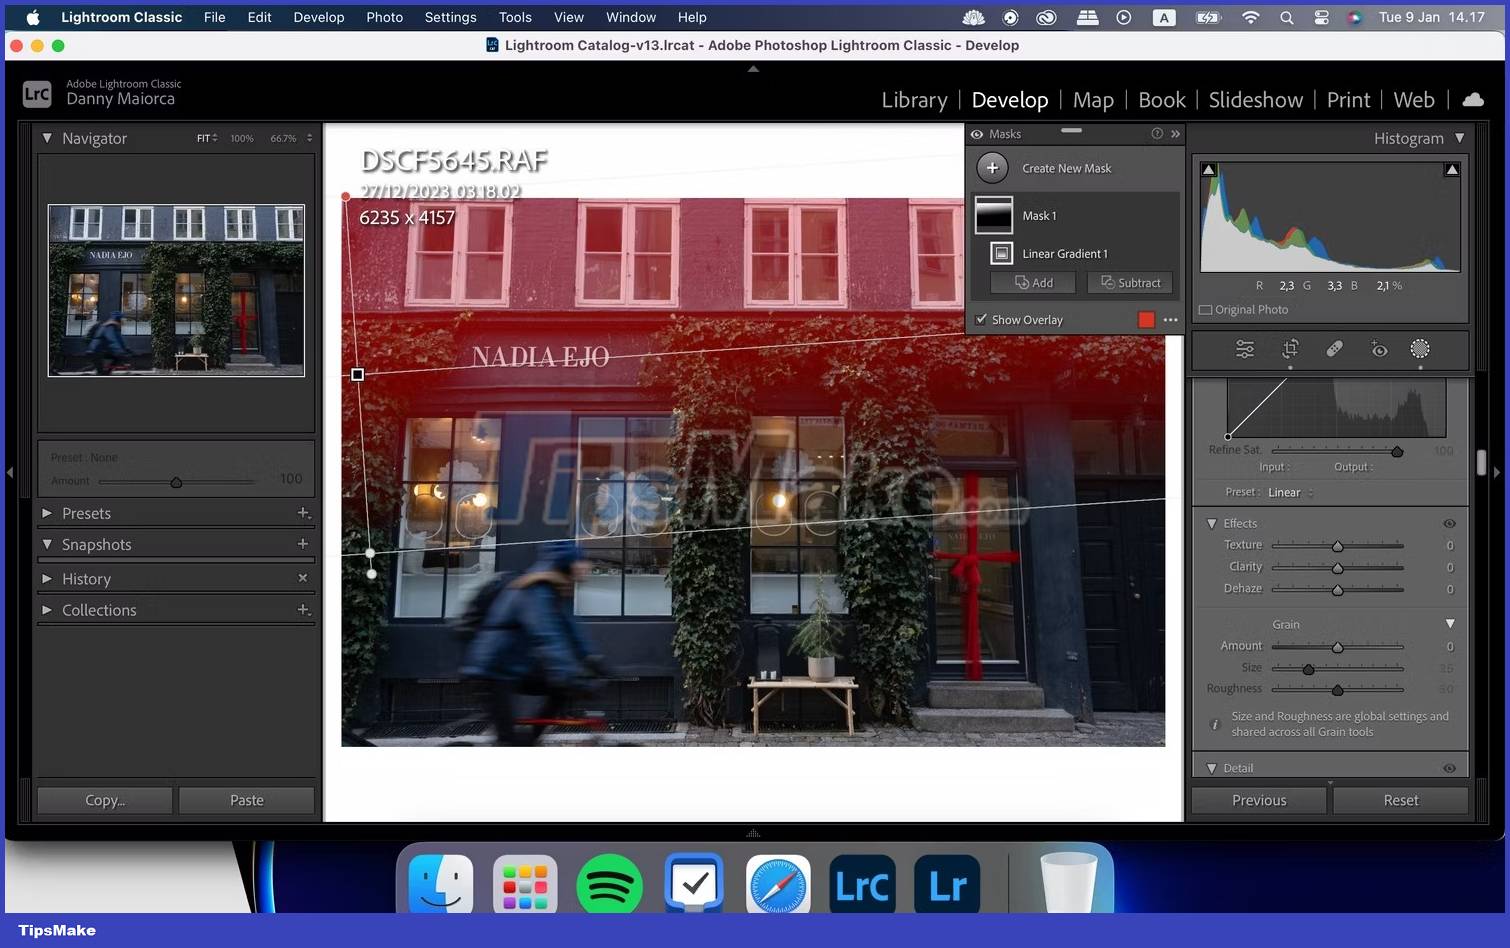Click the red overlay color swatch
The image size is (1510, 948).
point(1146,319)
